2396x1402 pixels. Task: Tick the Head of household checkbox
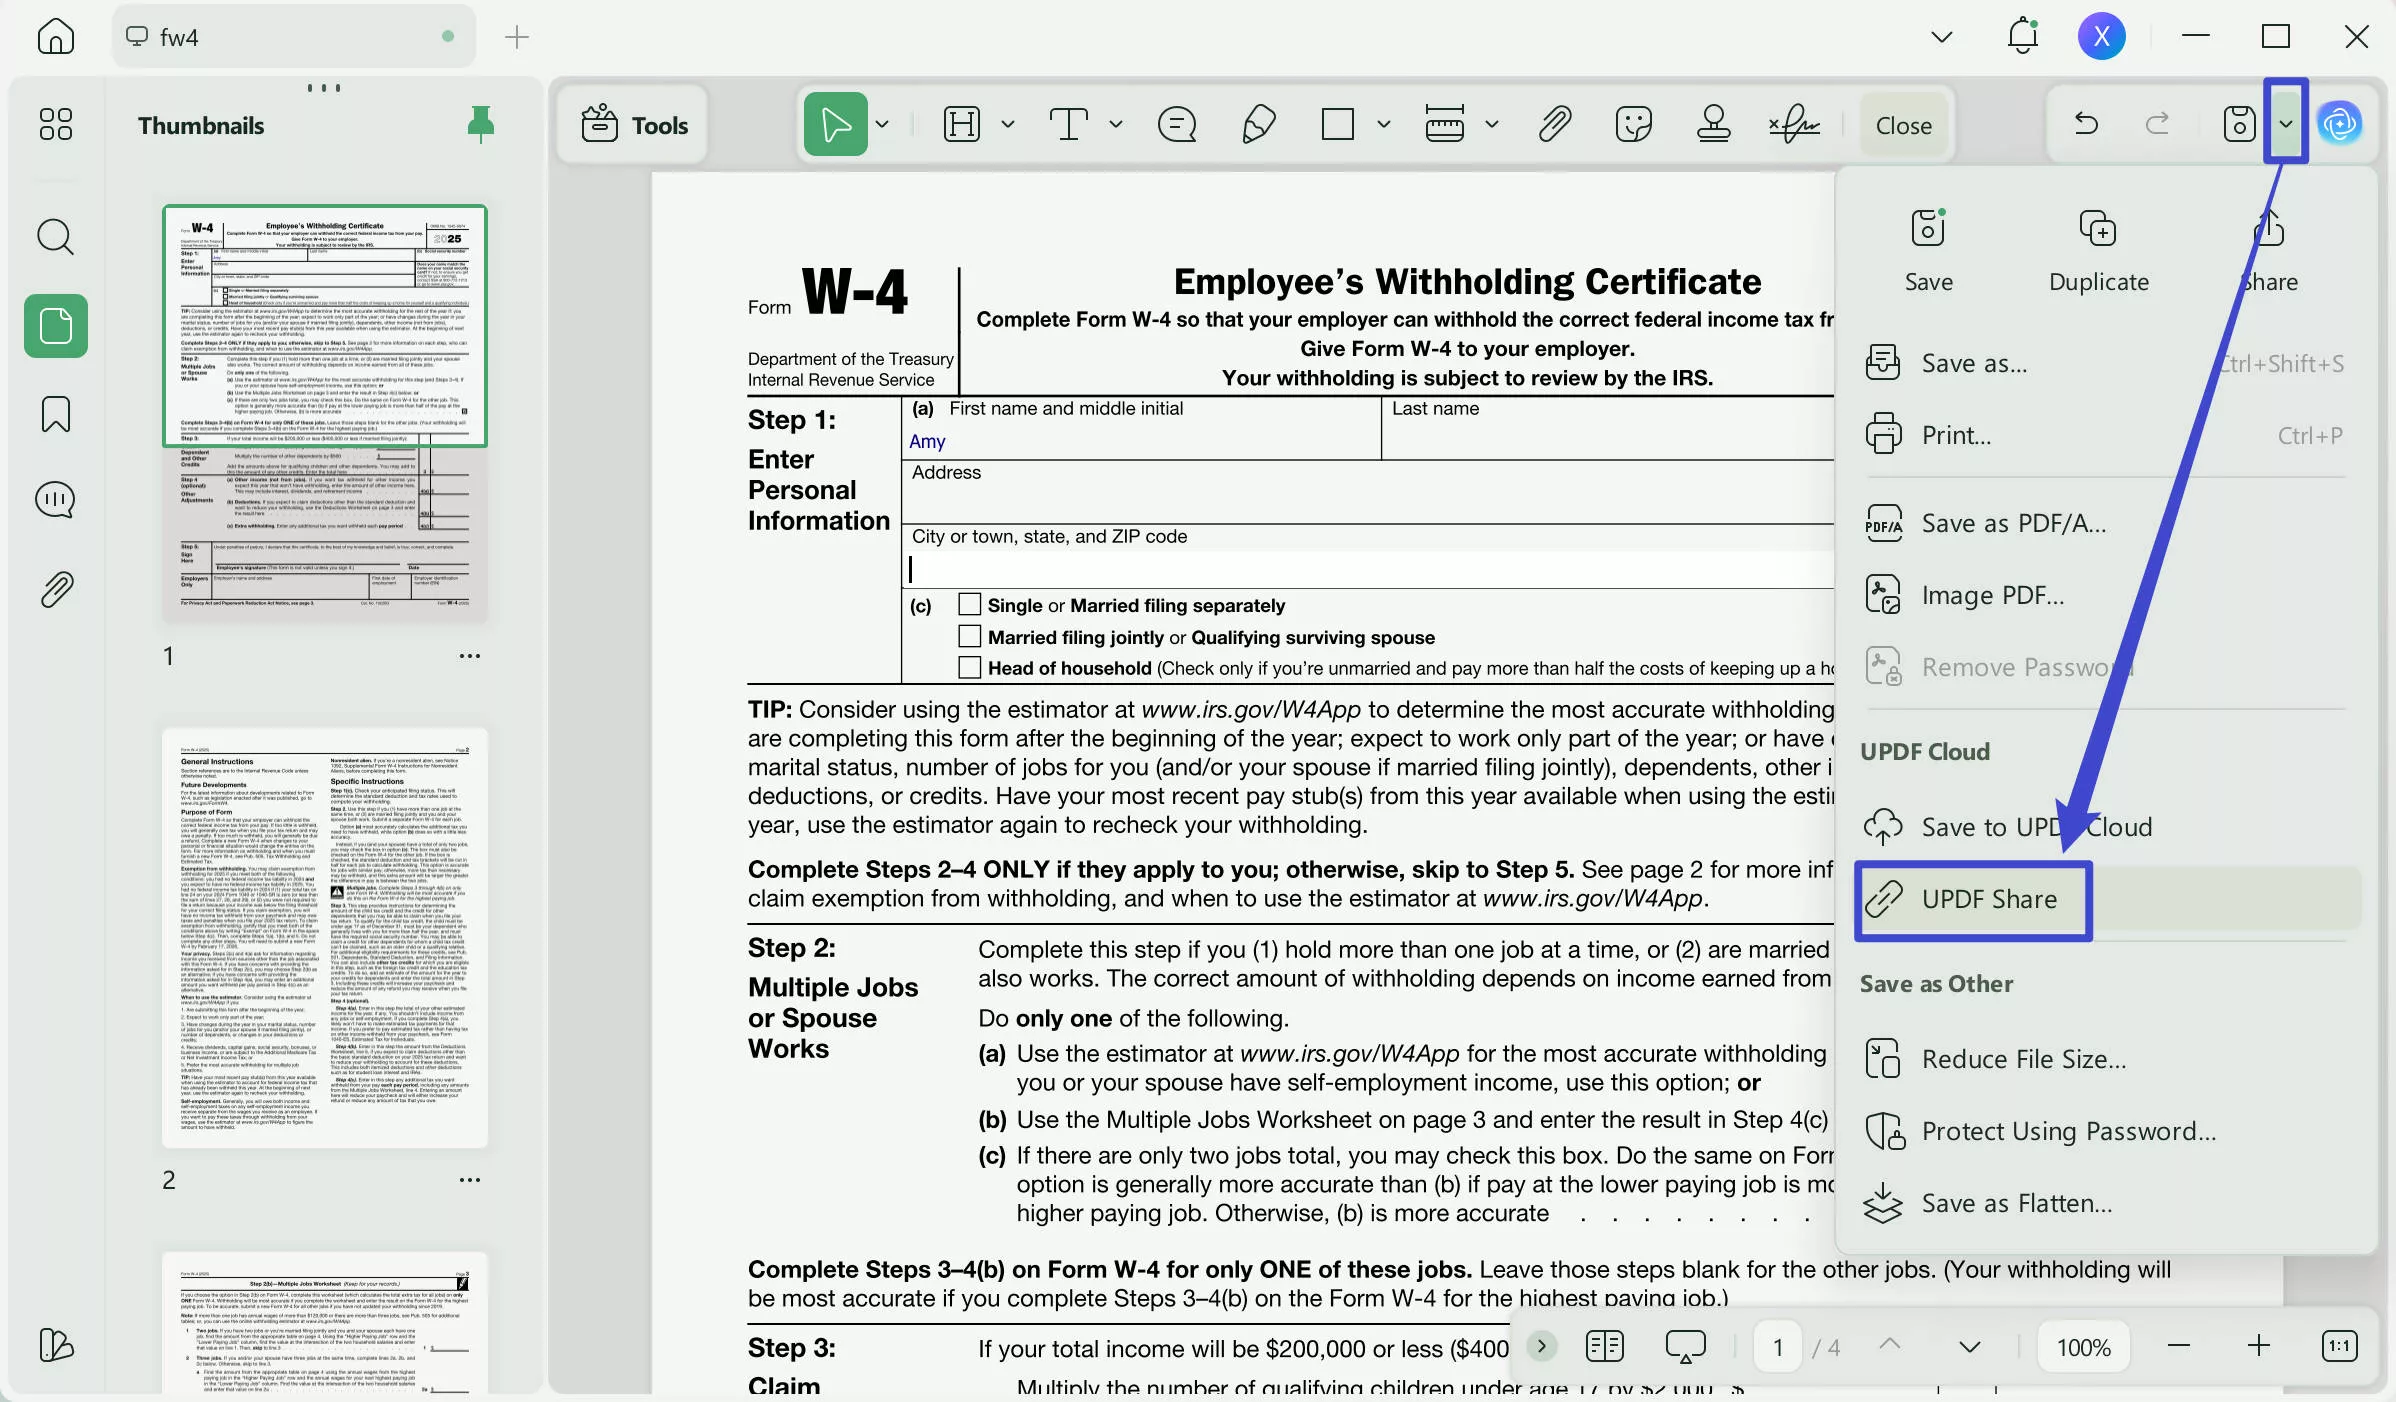969,667
